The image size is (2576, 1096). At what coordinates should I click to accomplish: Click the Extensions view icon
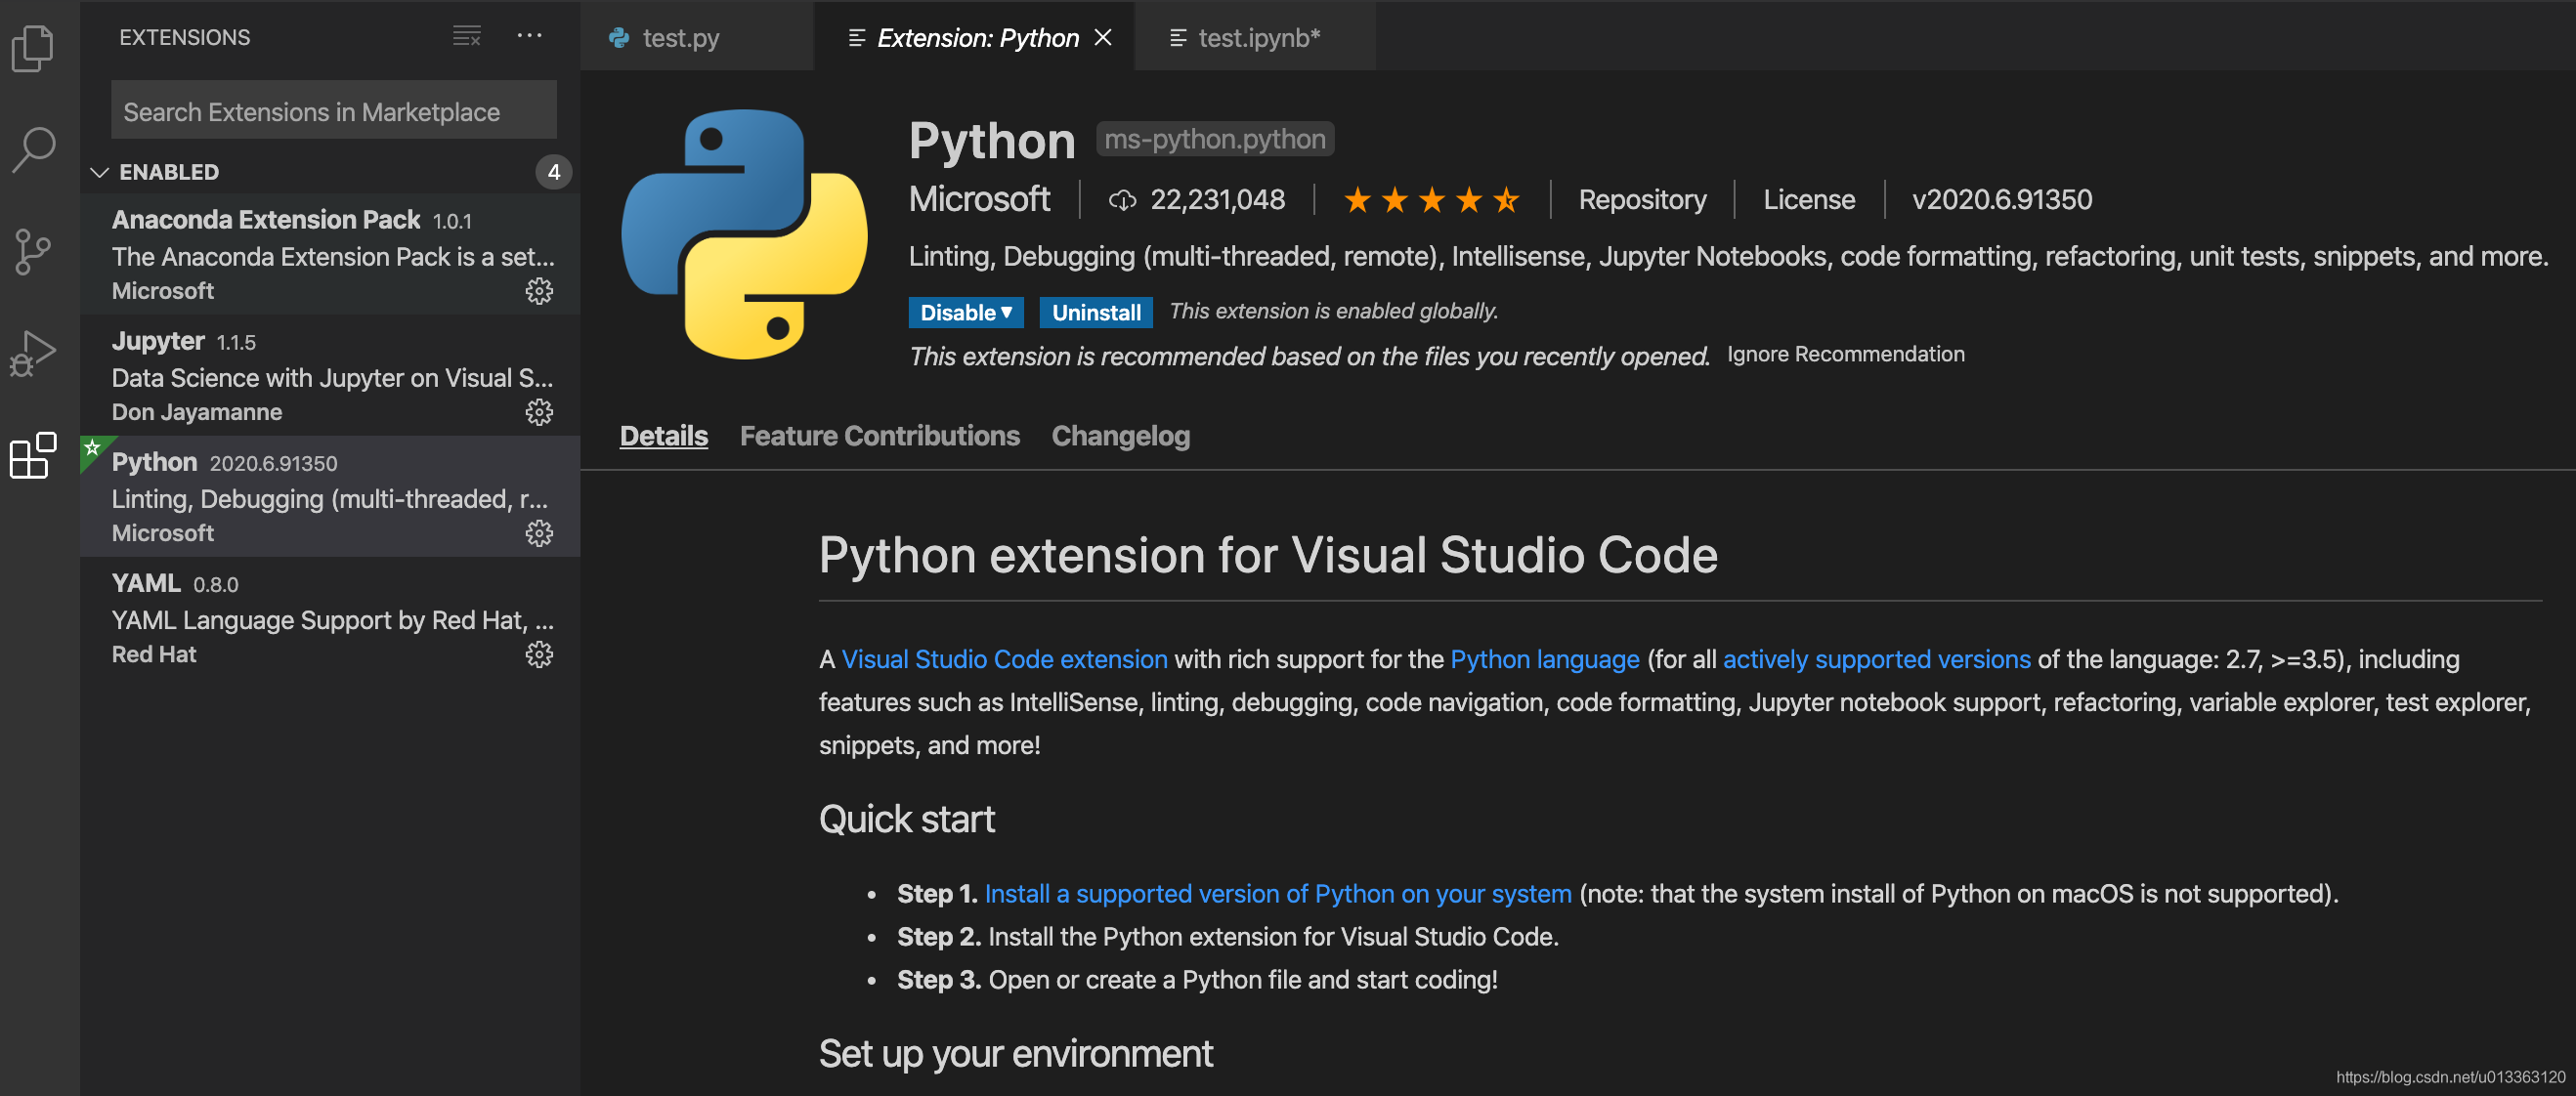[34, 456]
